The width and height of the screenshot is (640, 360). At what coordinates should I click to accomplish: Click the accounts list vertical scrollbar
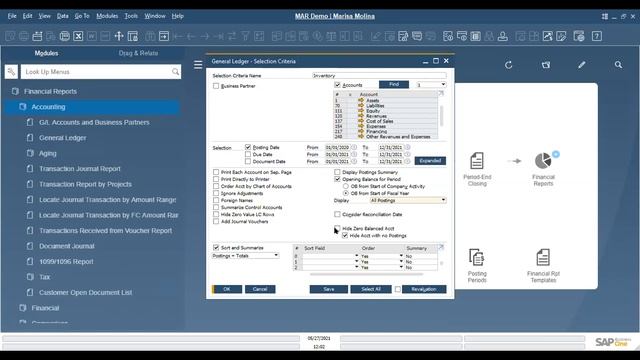click(441, 116)
